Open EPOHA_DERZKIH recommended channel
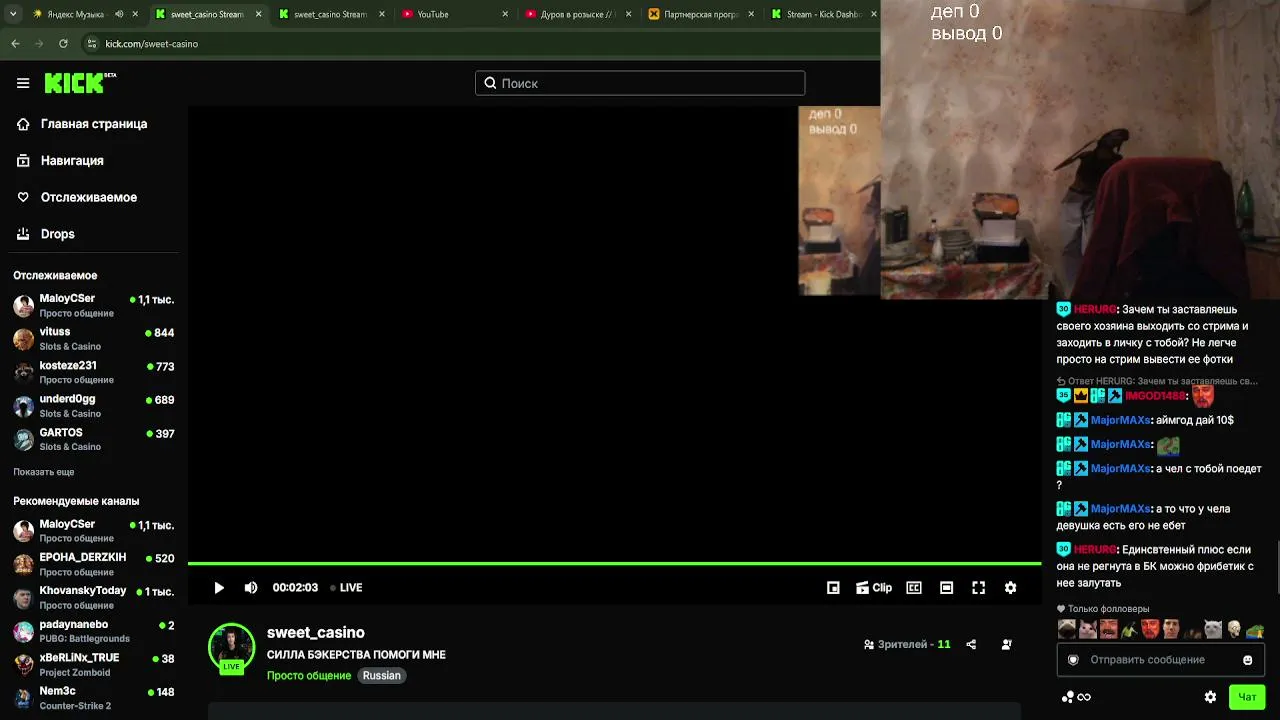Screen dimensions: 1280x720 coord(94,564)
